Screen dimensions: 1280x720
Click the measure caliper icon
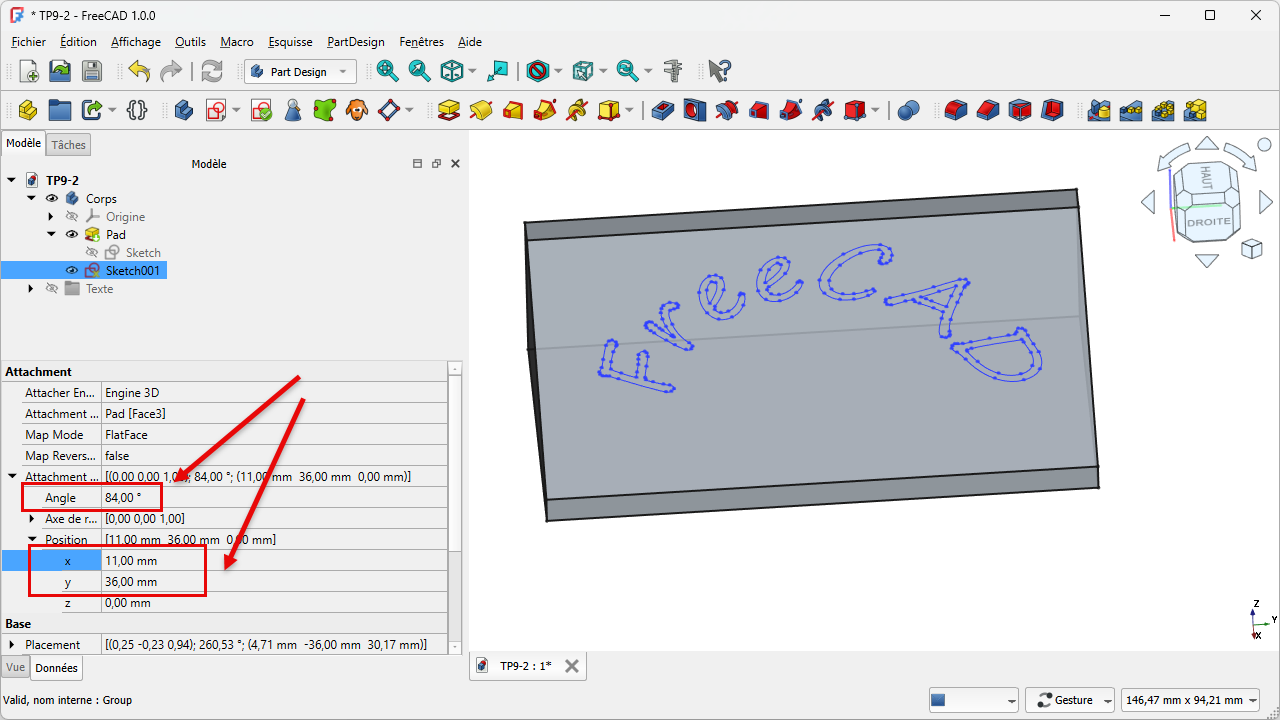pyautogui.click(x=673, y=71)
